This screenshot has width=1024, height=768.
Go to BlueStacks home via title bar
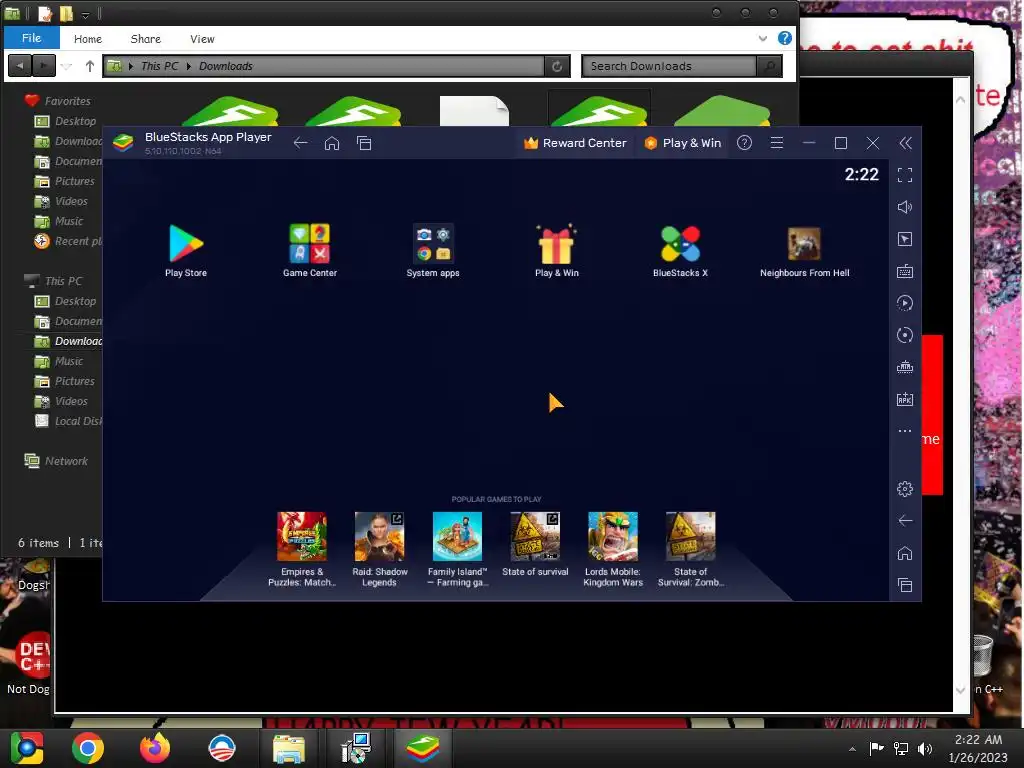point(332,143)
